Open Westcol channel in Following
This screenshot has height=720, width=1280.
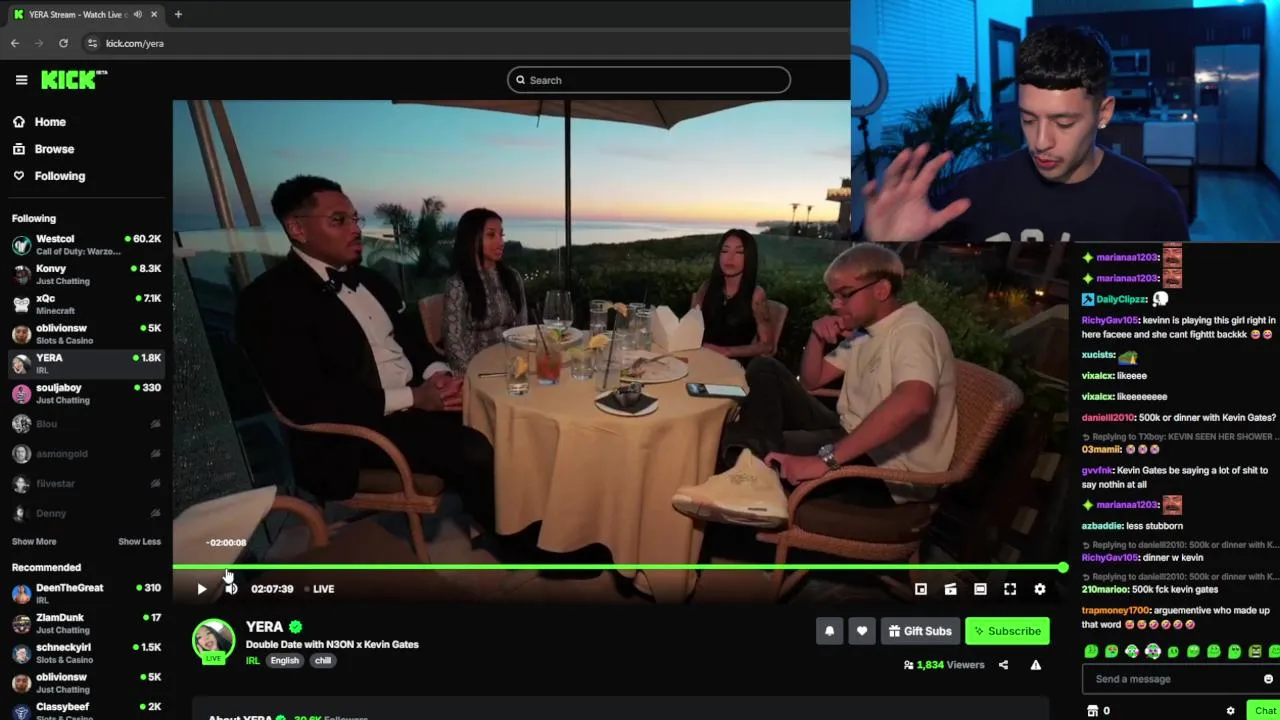(x=86, y=245)
